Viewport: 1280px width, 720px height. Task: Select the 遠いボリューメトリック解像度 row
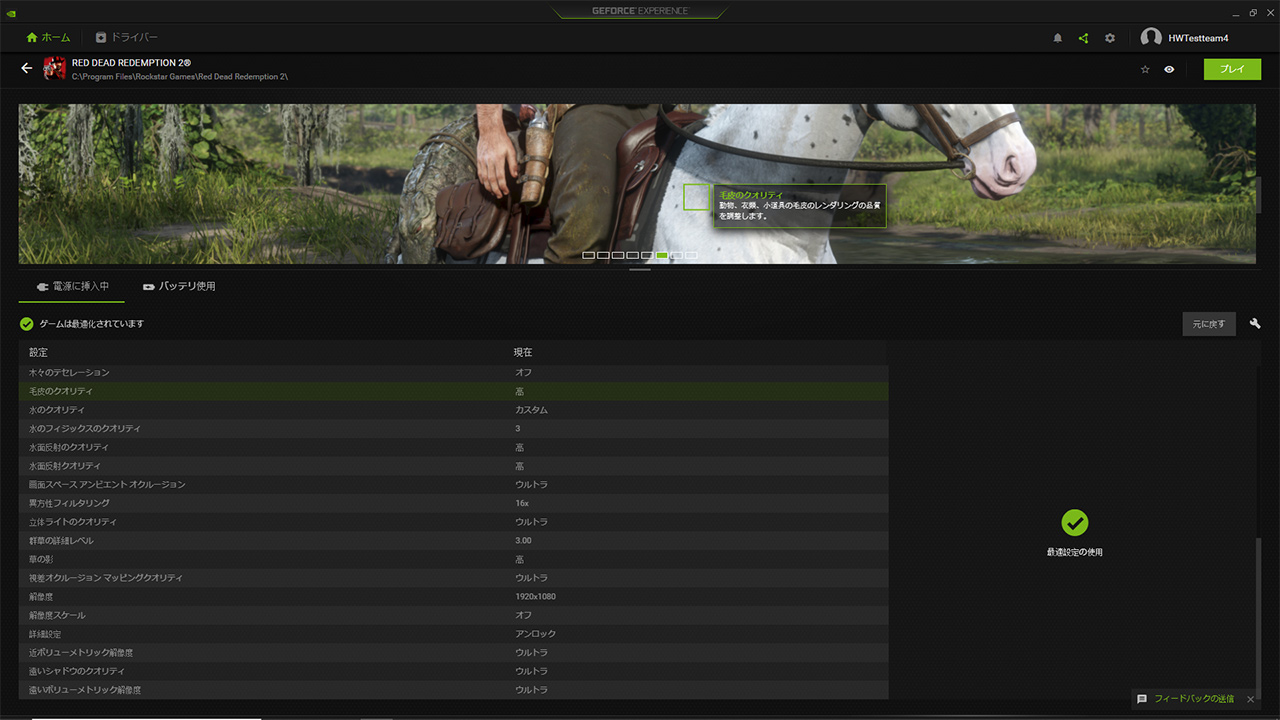coord(453,690)
